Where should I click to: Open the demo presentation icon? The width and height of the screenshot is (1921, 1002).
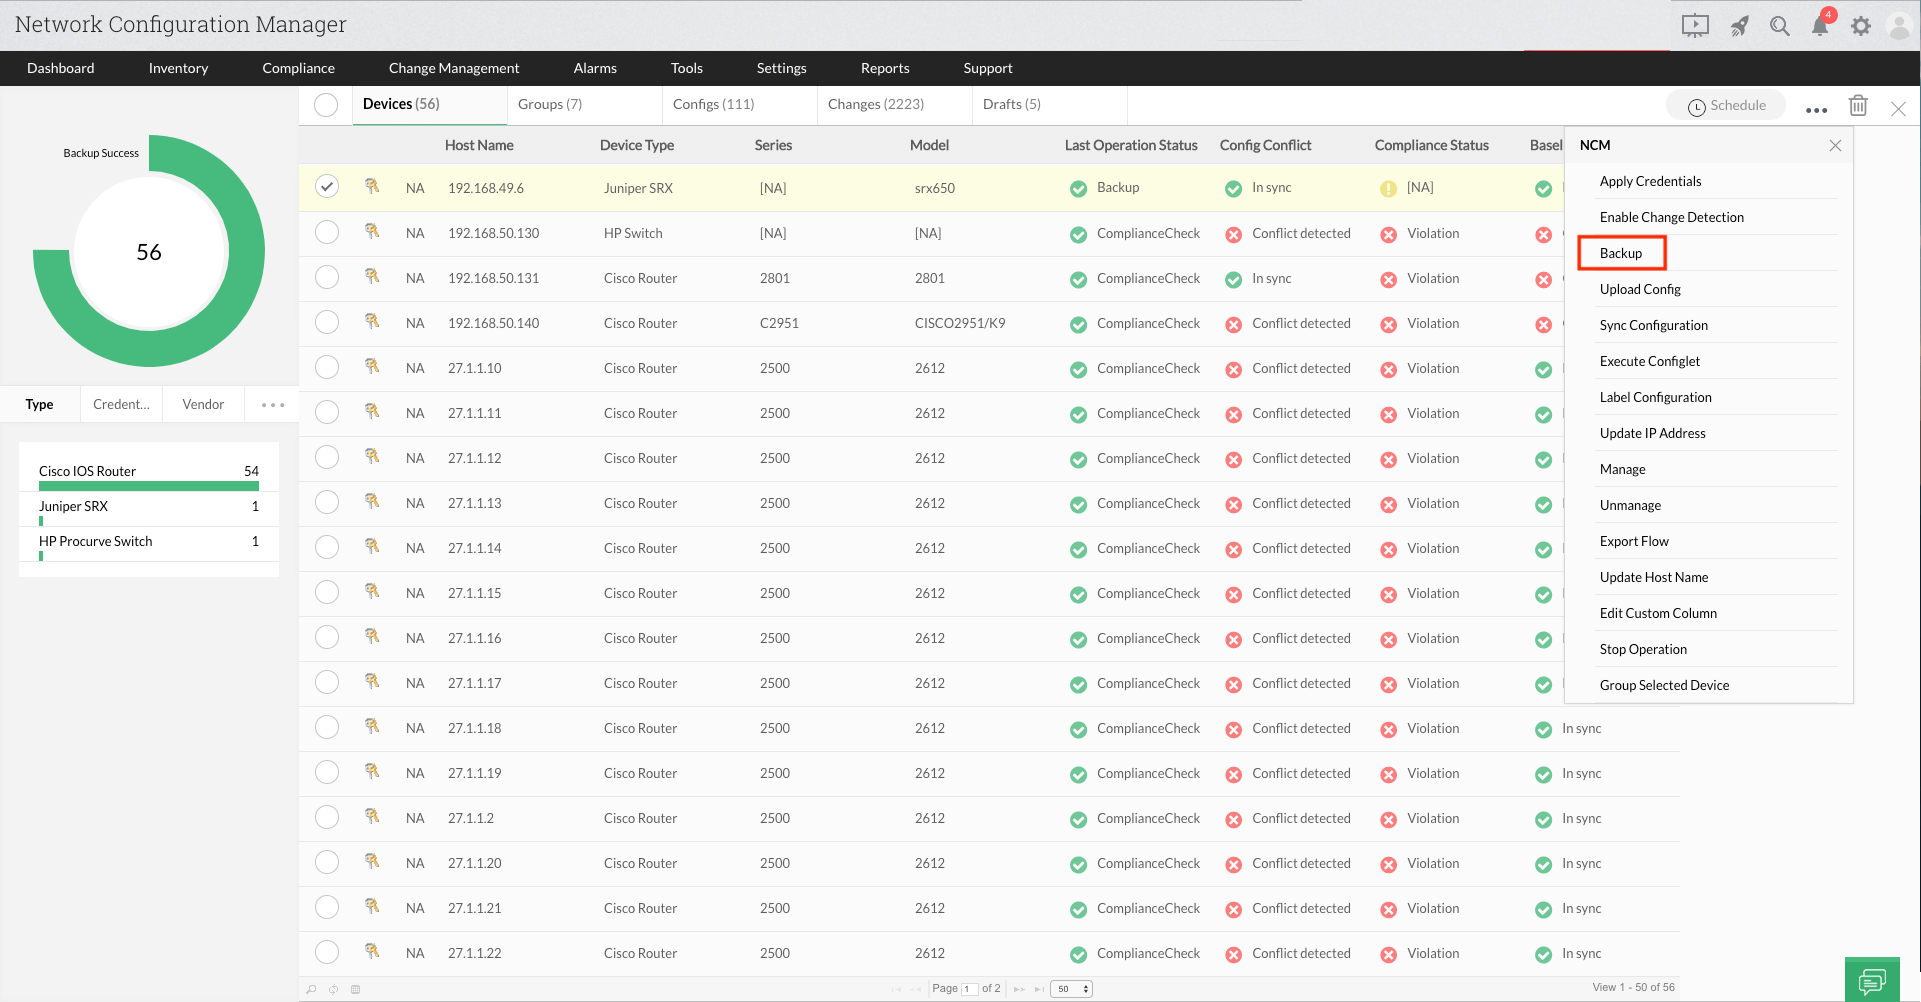coord(1695,26)
